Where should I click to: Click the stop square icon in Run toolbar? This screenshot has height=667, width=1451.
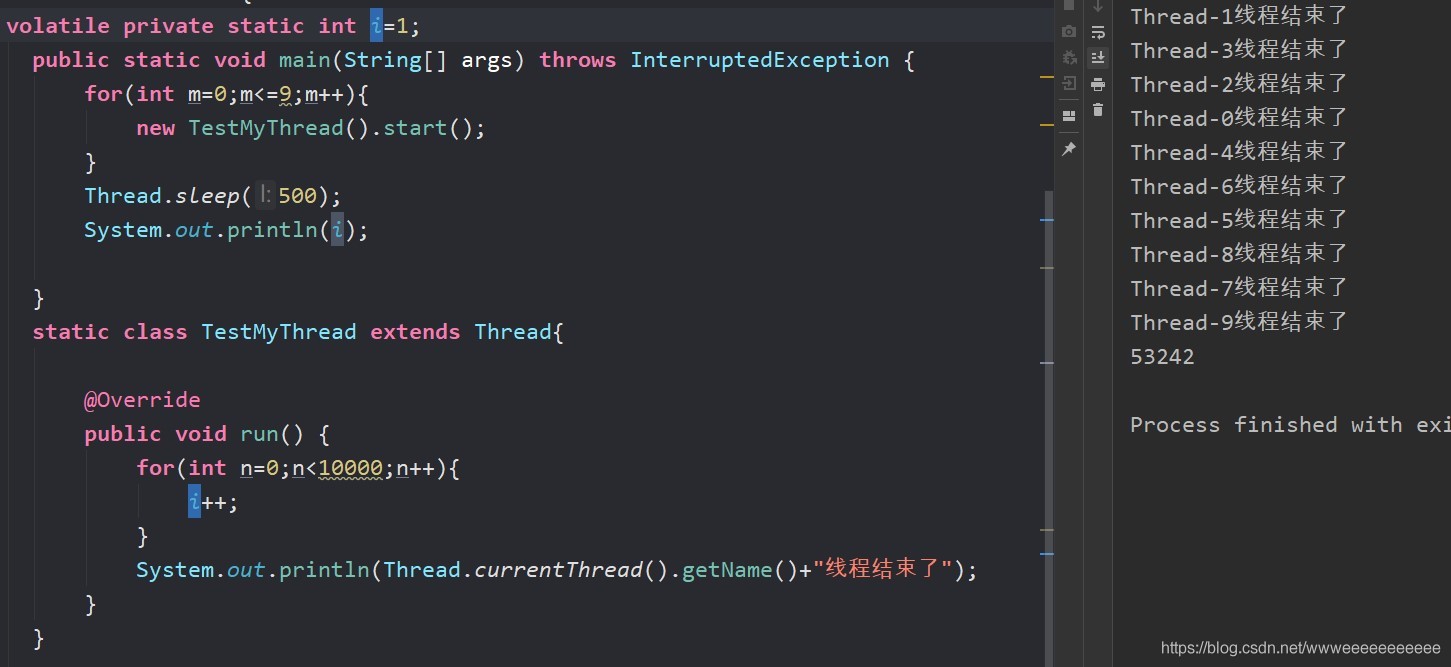[x=1069, y=5]
